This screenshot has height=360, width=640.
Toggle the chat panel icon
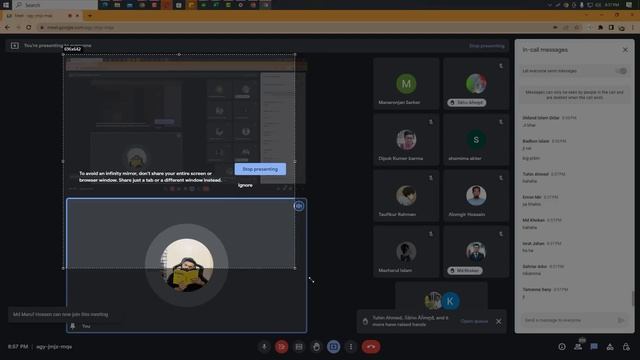594,347
